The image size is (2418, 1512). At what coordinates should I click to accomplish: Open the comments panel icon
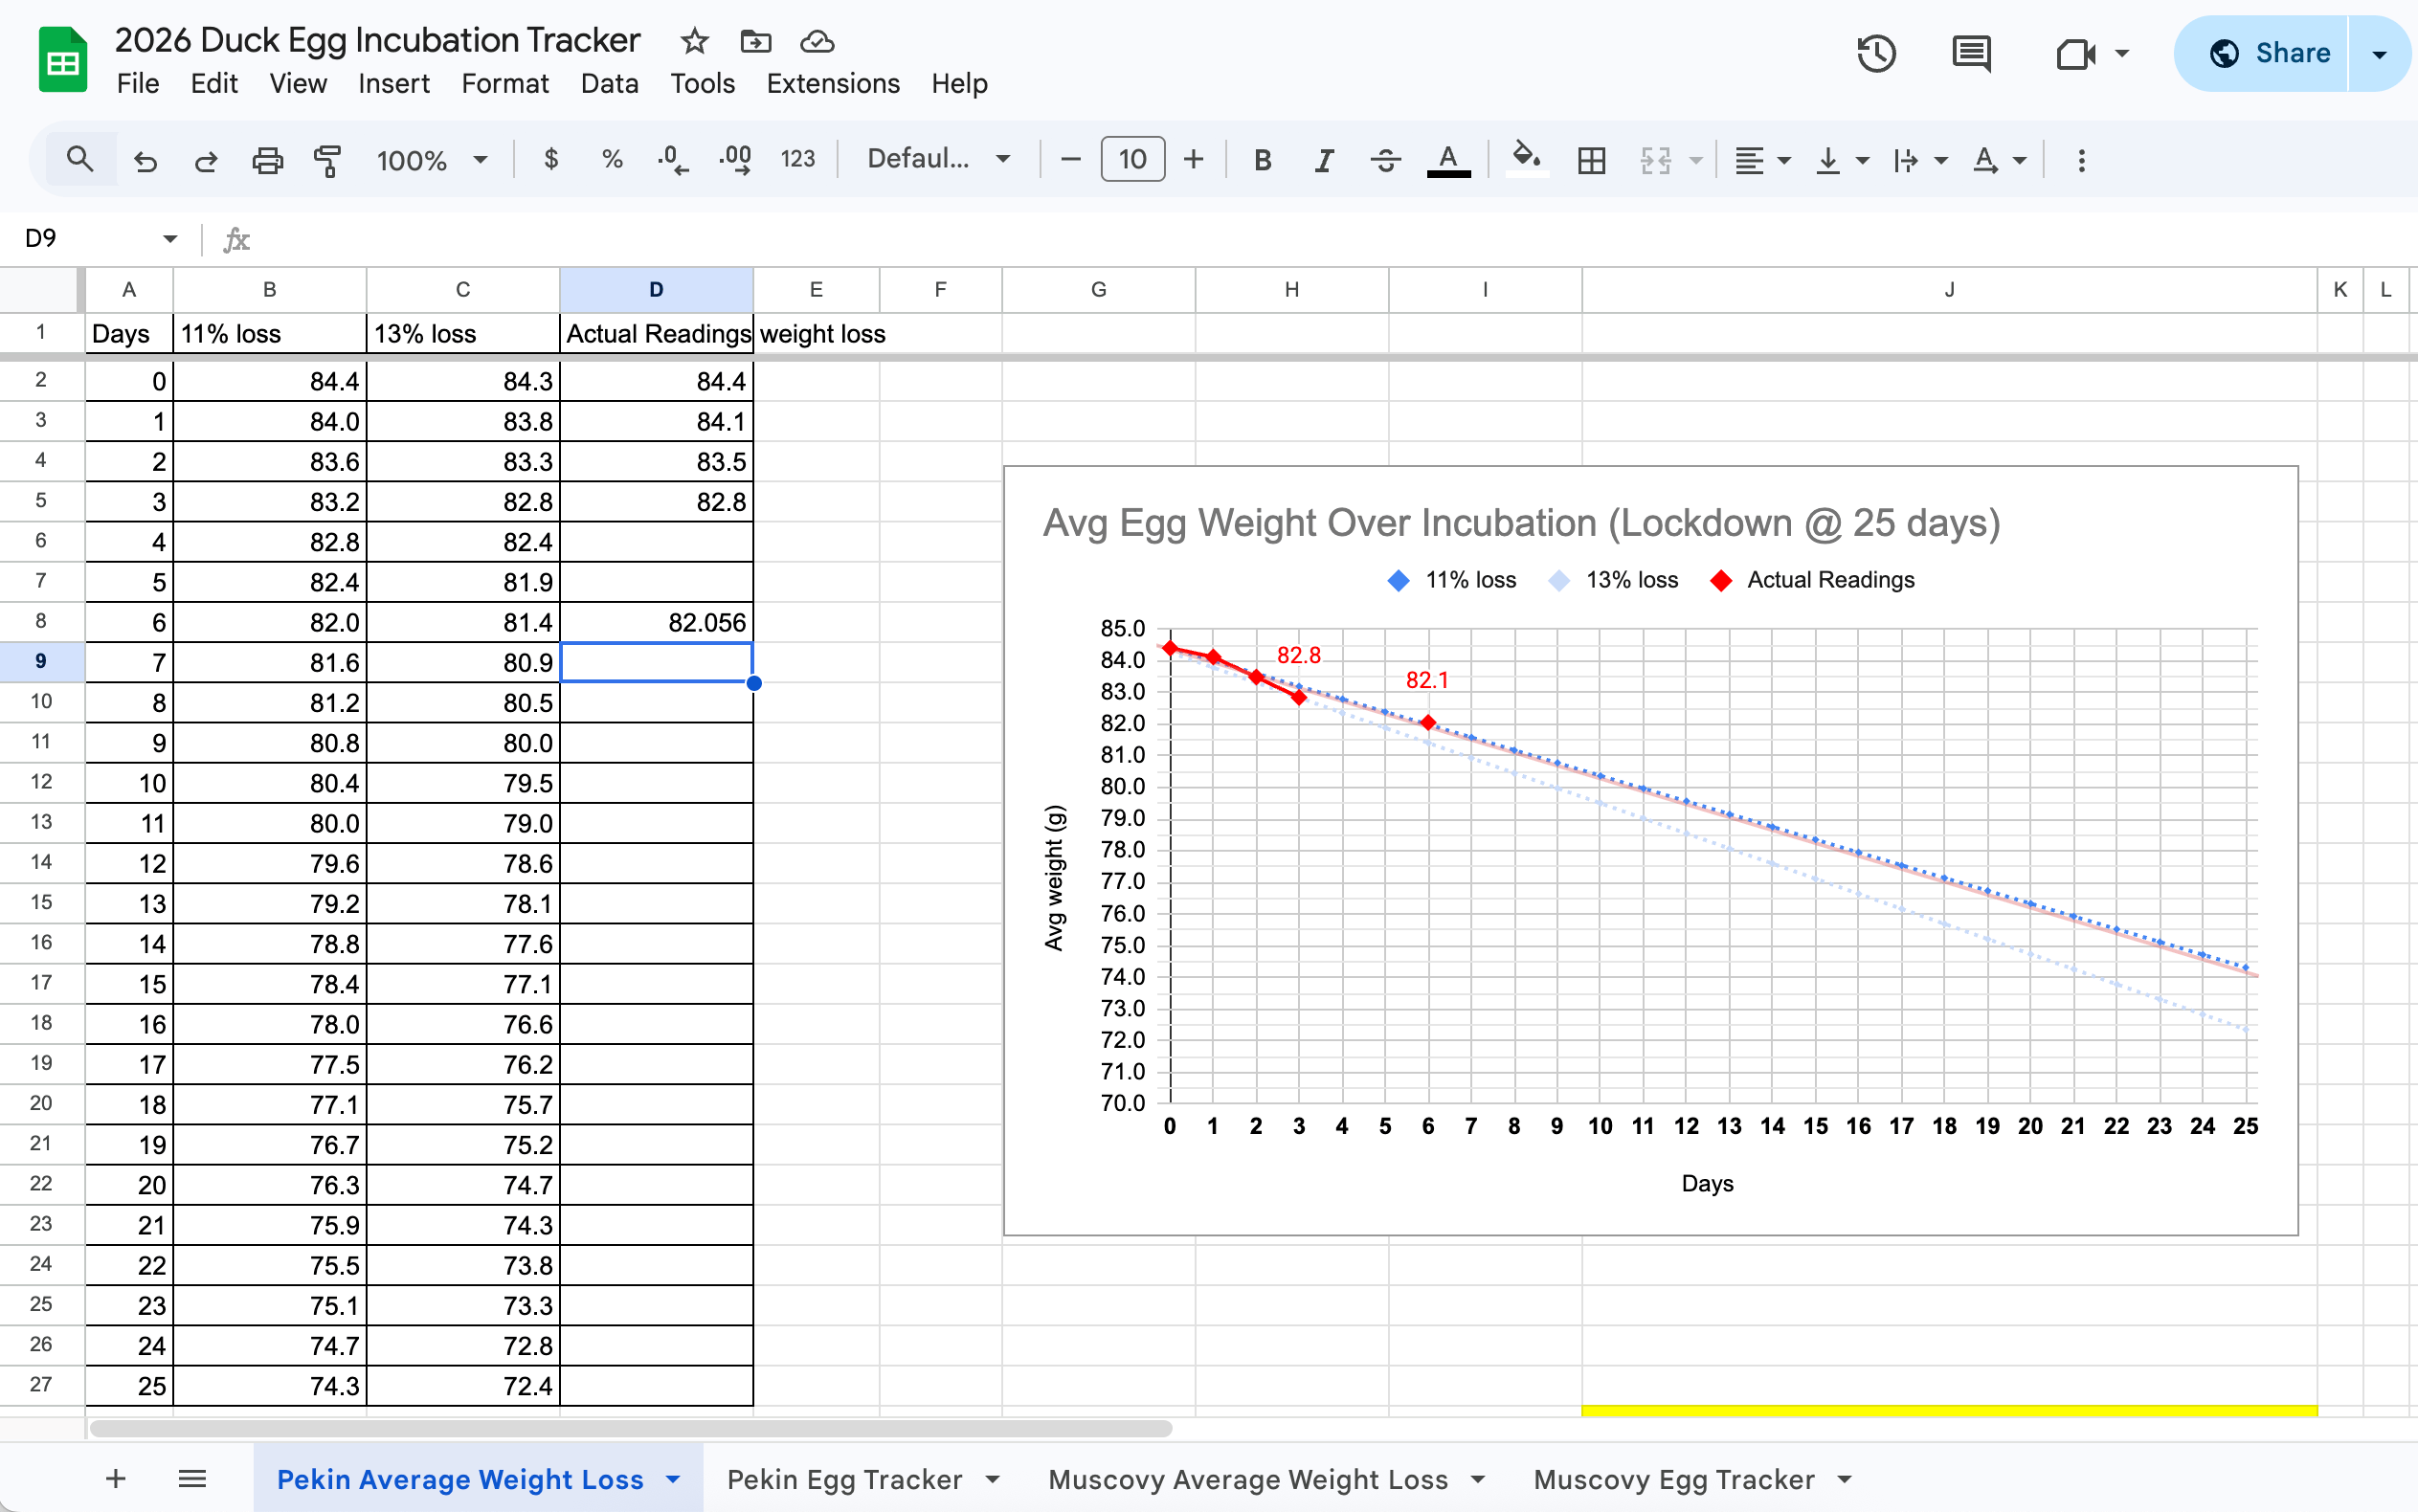pyautogui.click(x=1971, y=53)
